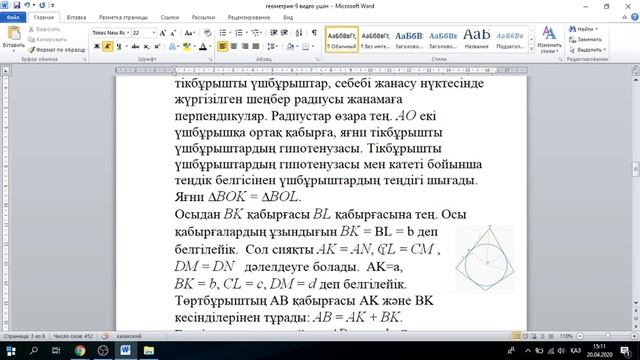Click the Undo arrow in title bar
This screenshot has width=640, height=360.
tap(27, 6)
